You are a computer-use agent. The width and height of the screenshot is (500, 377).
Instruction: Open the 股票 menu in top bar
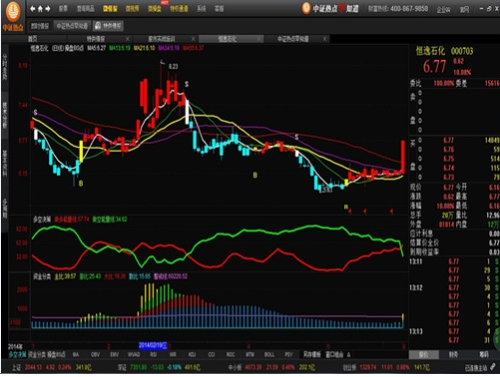pyautogui.click(x=63, y=9)
